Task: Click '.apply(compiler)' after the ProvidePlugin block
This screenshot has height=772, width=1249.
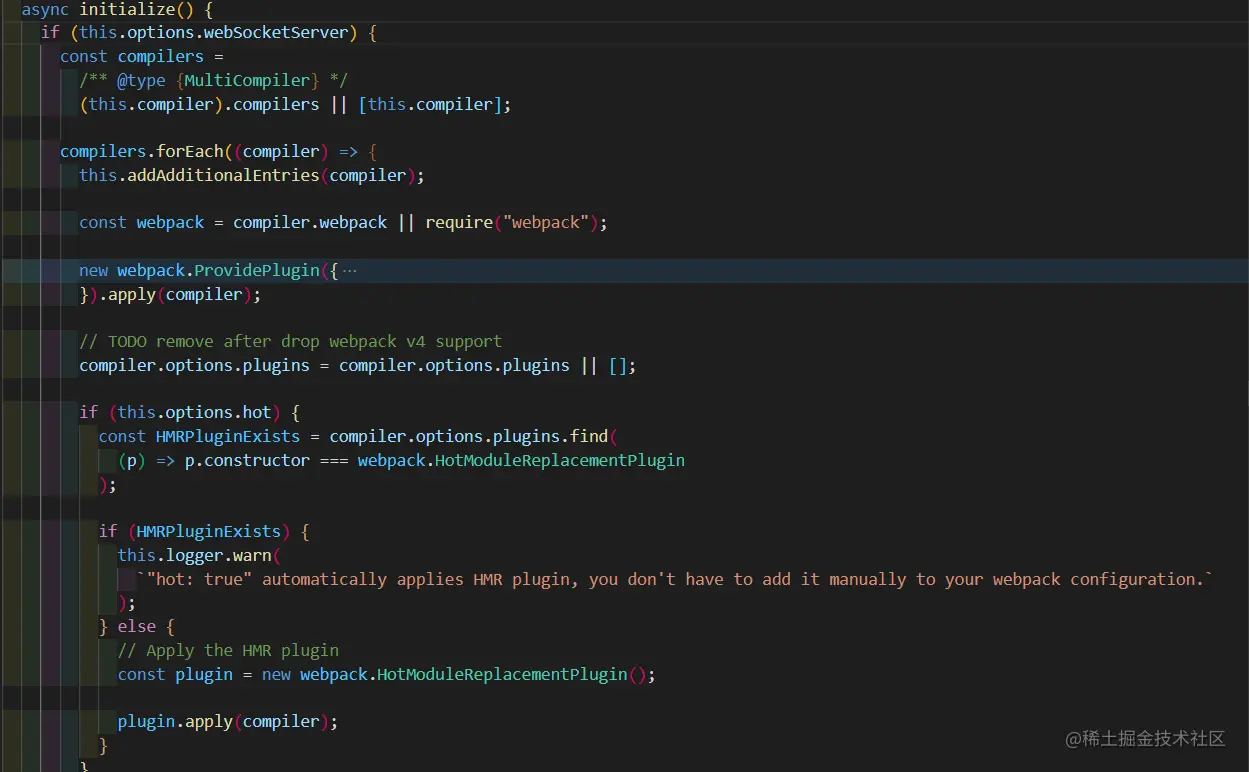Action: click(173, 295)
